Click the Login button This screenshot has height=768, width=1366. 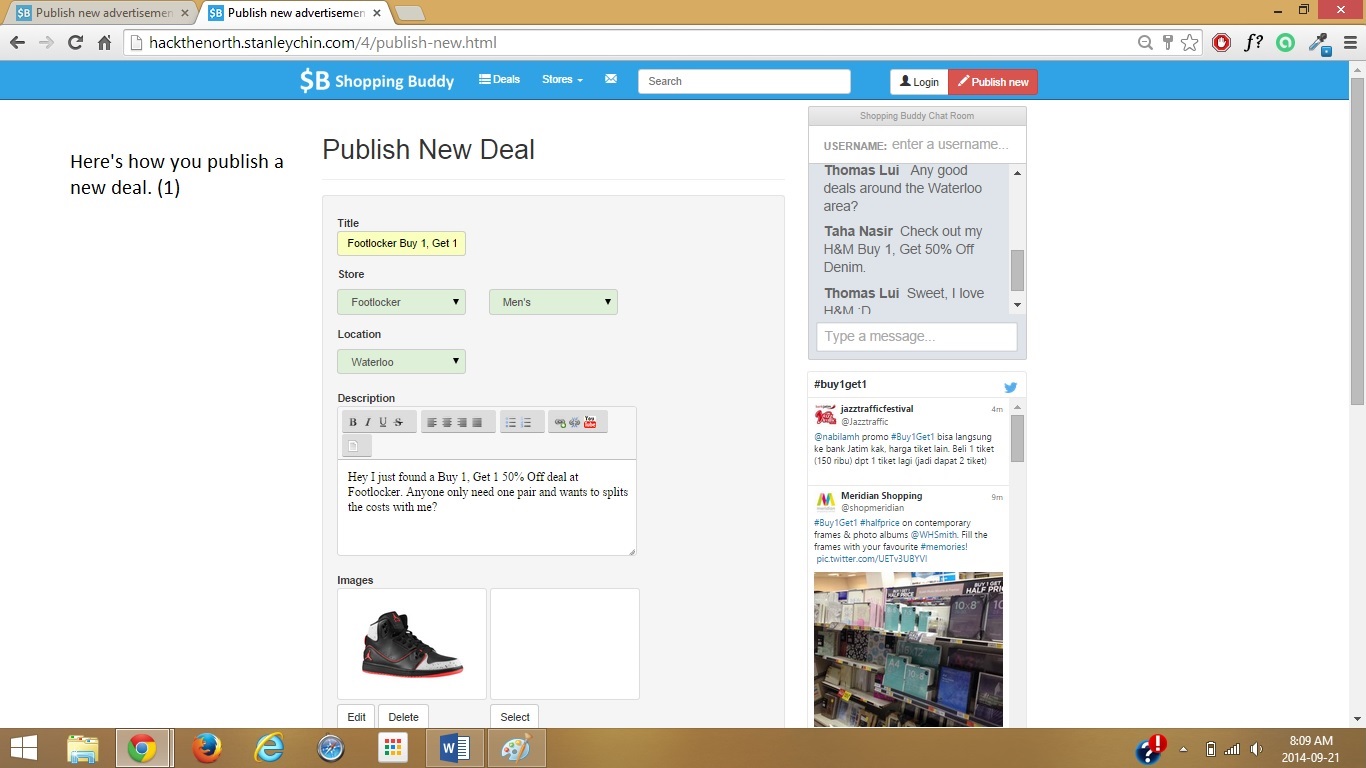[x=919, y=82]
